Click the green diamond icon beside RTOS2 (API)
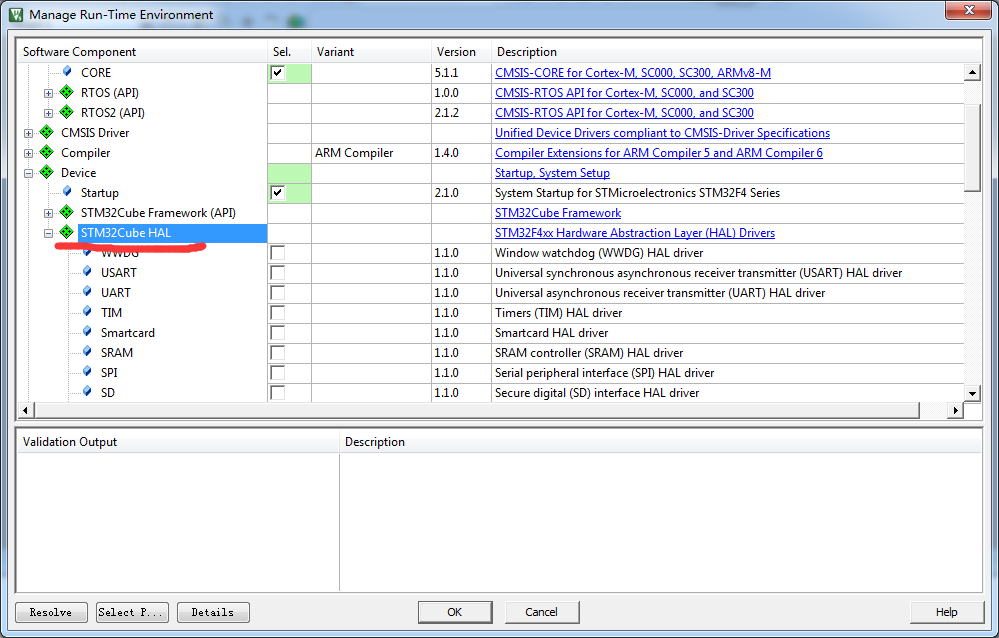 click(x=67, y=112)
